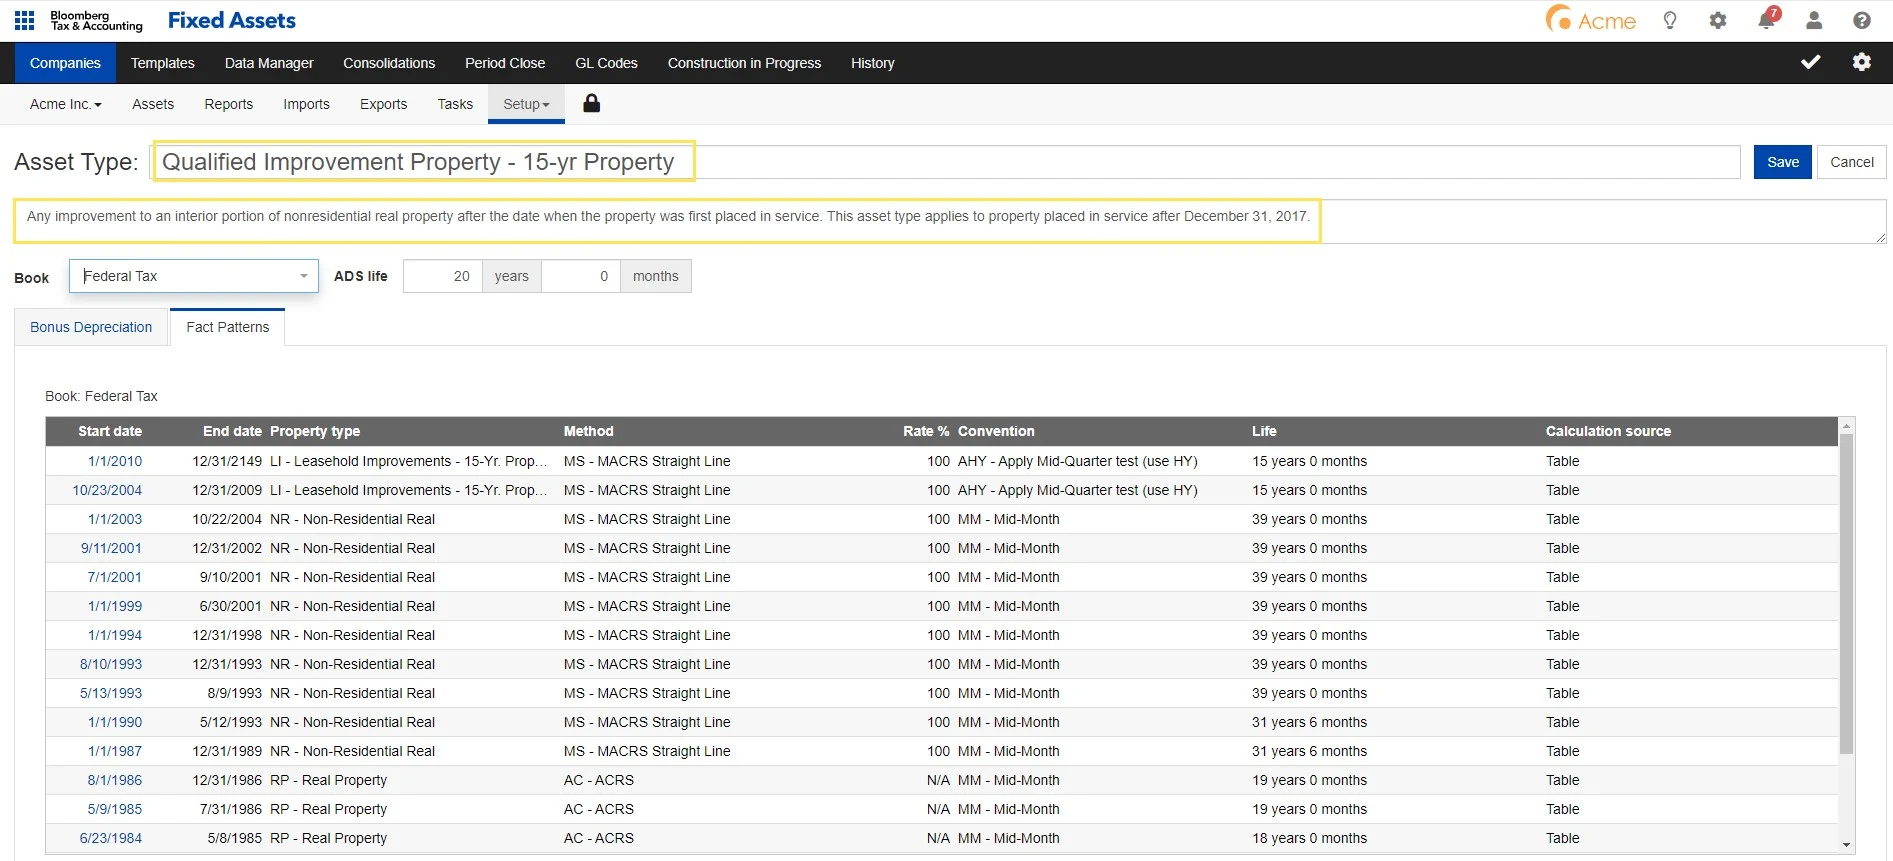
Task: Open the 8/10/1993 start date link
Action: click(x=111, y=664)
